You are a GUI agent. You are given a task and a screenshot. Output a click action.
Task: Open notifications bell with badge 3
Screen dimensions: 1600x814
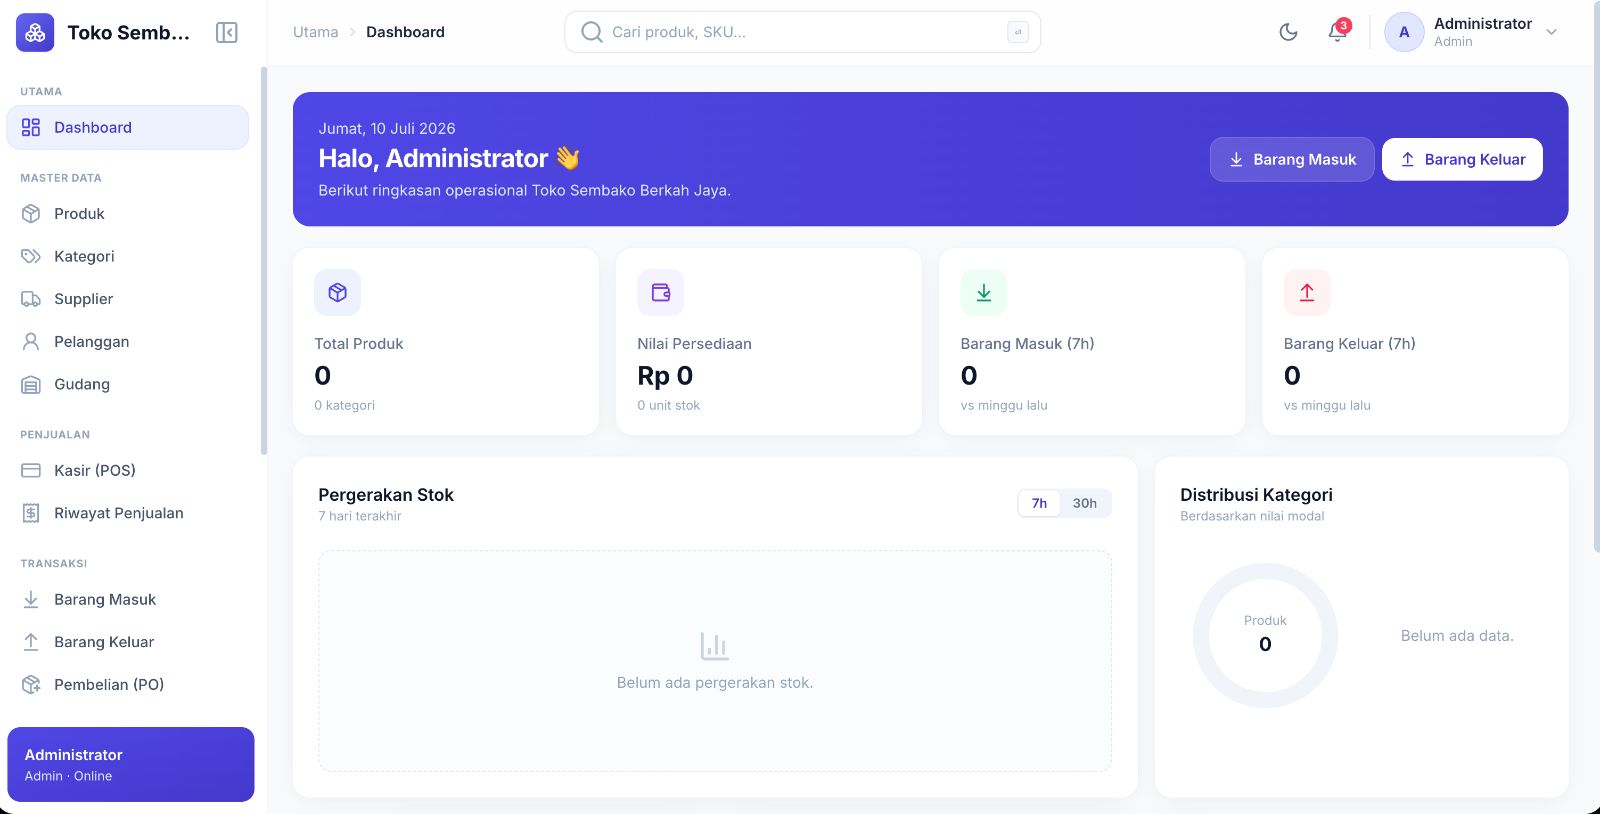1338,31
